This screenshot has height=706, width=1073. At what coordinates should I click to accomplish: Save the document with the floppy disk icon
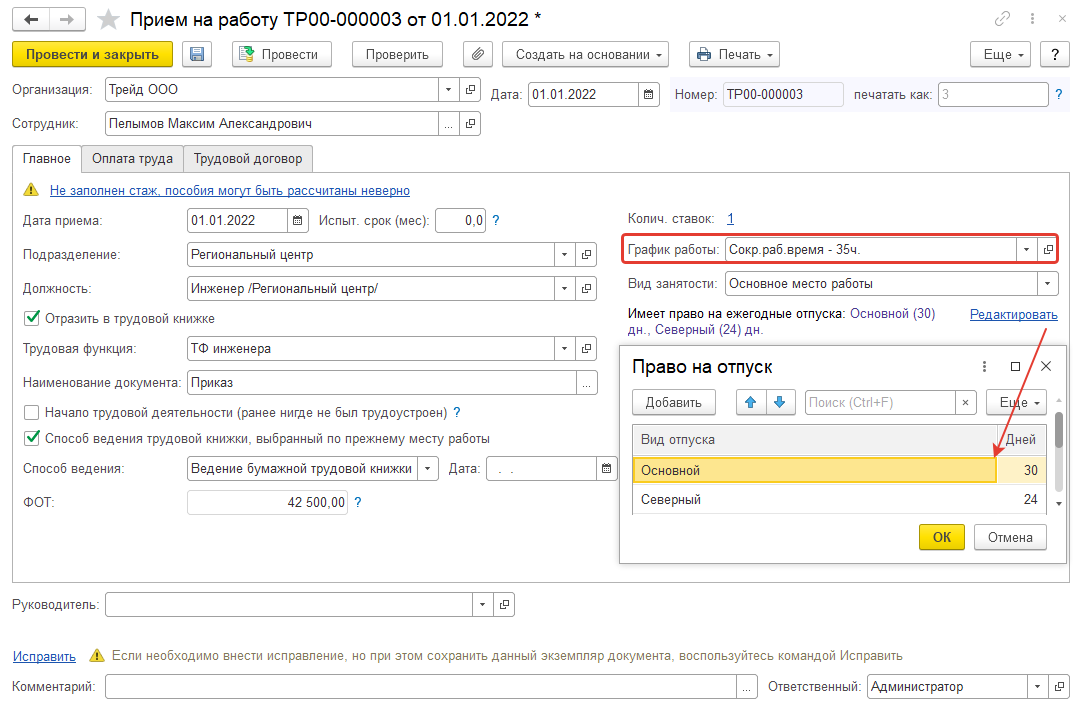coord(197,54)
